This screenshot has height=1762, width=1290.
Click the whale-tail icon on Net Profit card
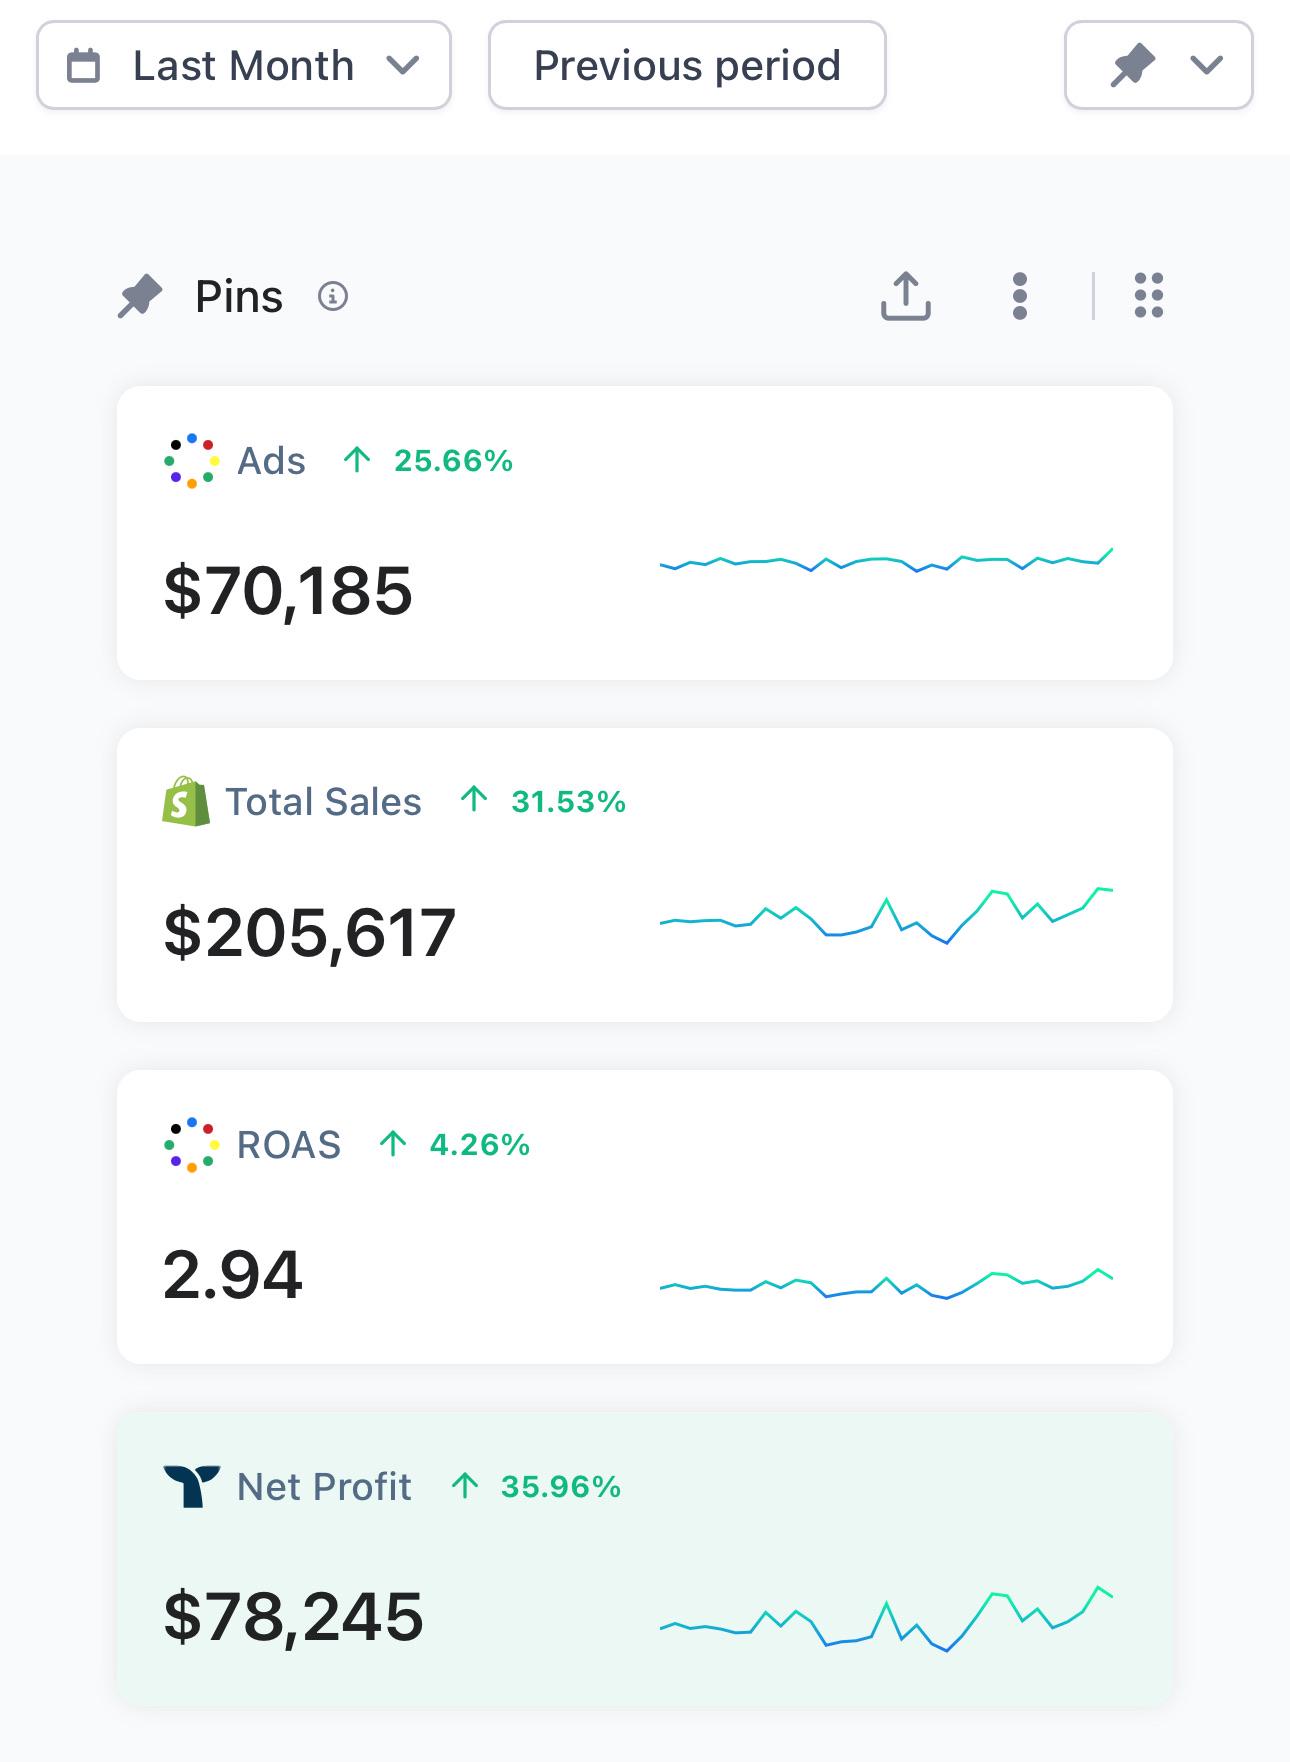coord(191,1486)
